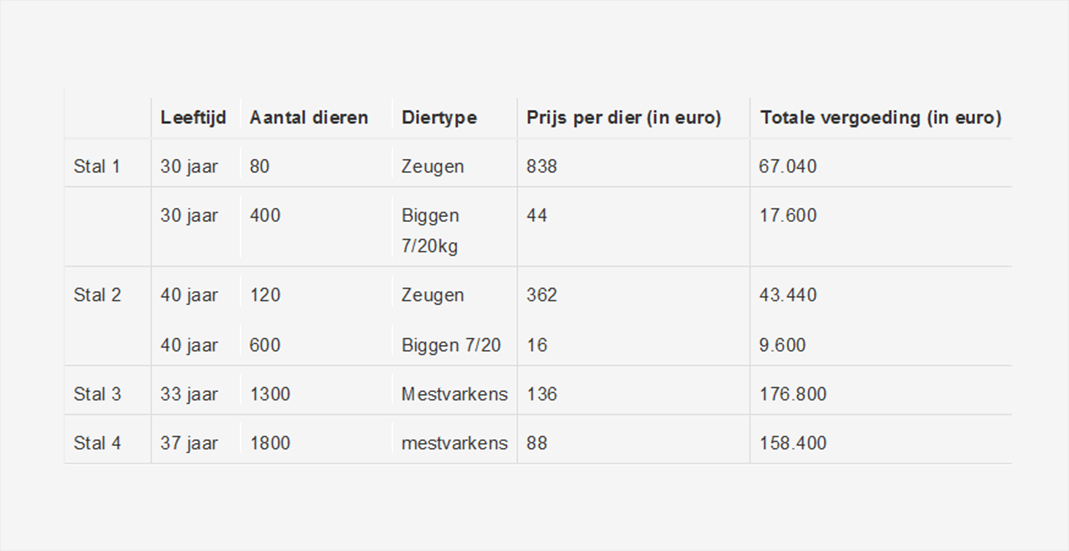Select the Stal 3 row label
The height and width of the screenshot is (551, 1069).
(97, 394)
